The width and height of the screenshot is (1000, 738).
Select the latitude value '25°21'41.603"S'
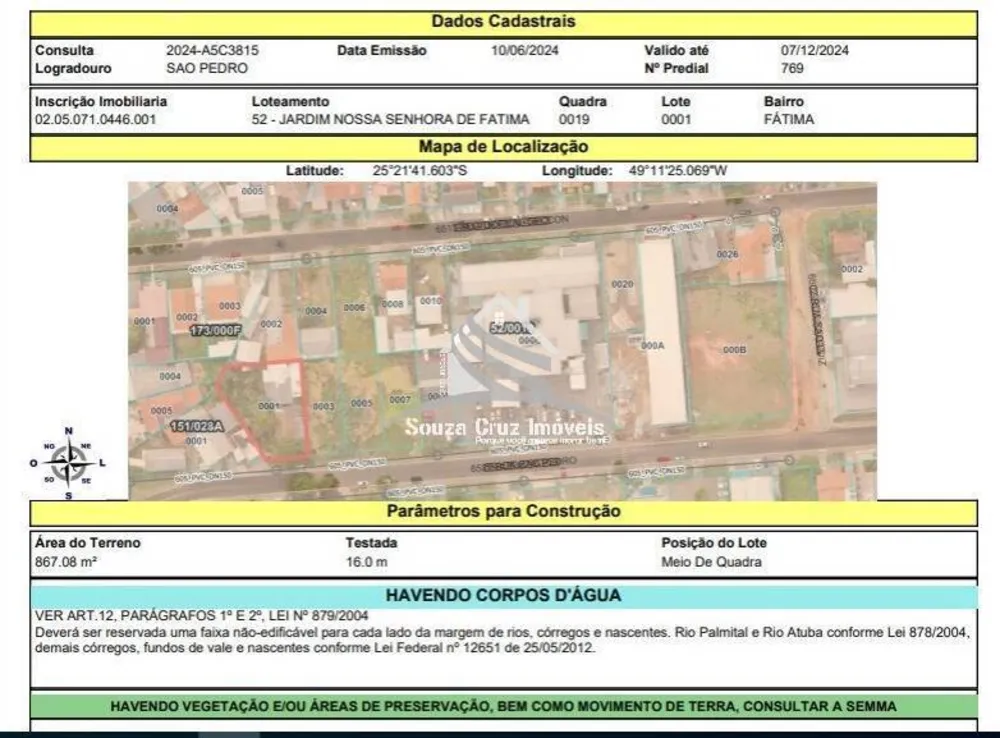coord(420,170)
